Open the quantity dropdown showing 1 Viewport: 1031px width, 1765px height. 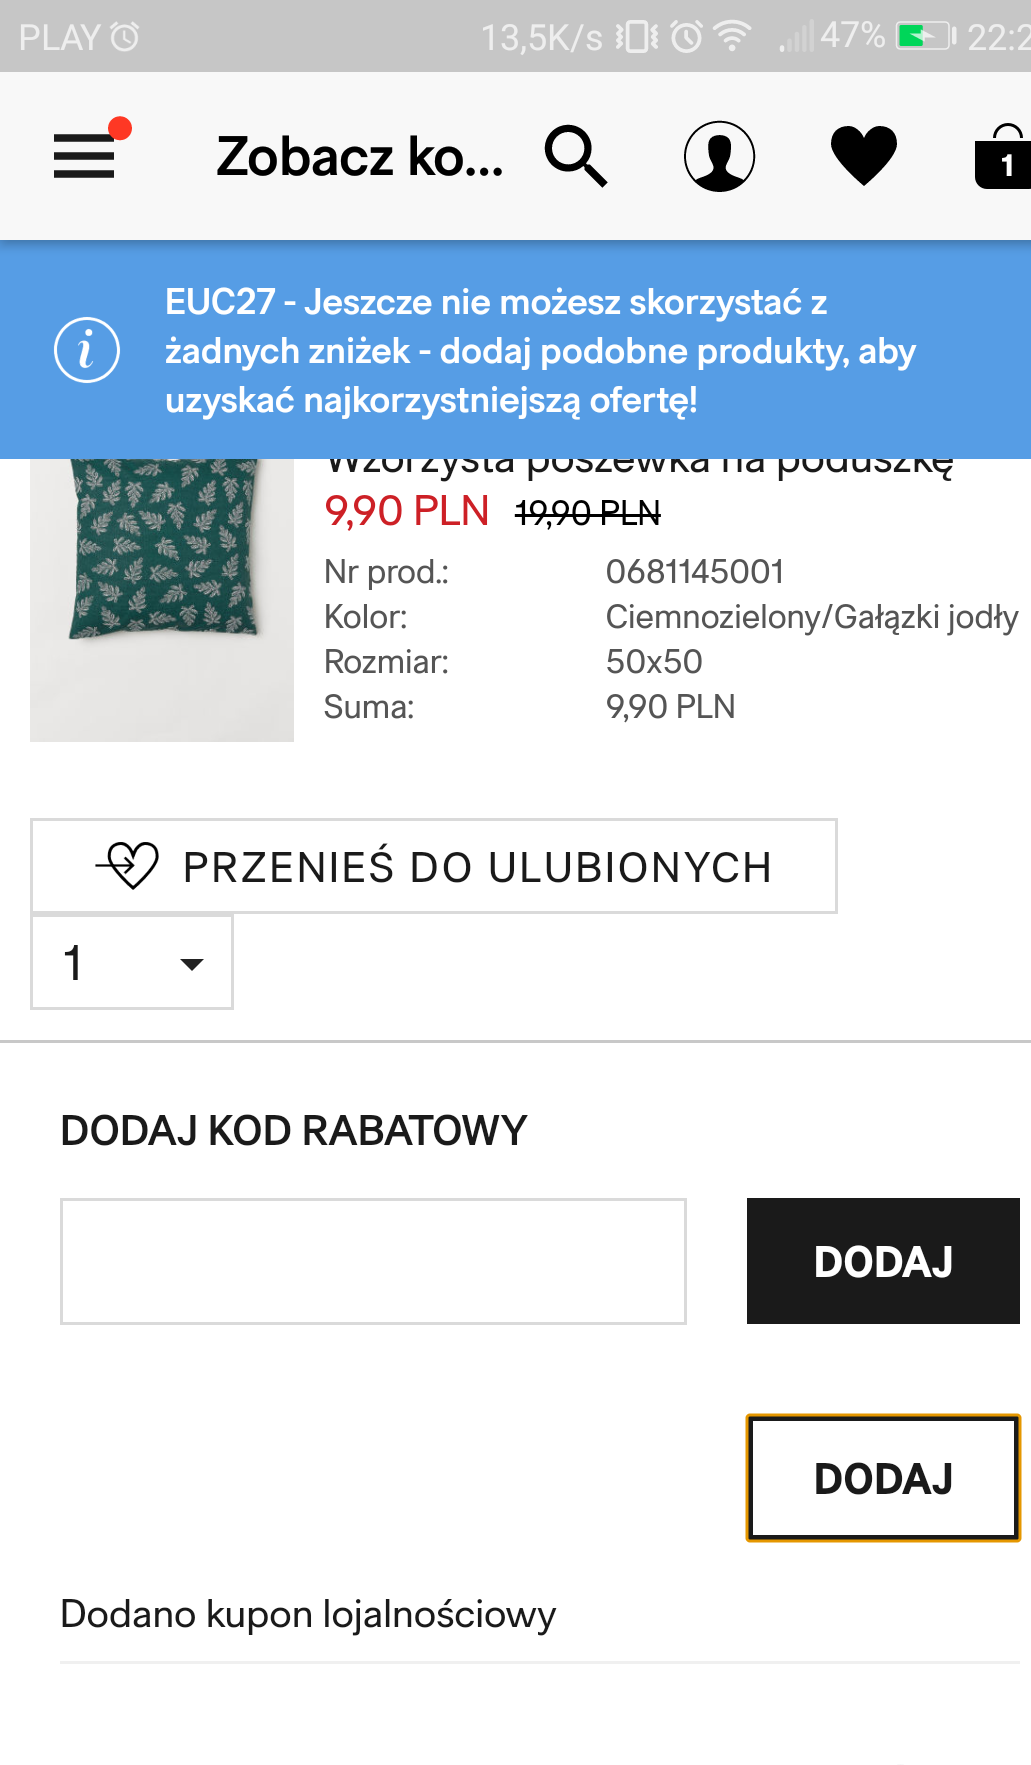pyautogui.click(x=131, y=962)
